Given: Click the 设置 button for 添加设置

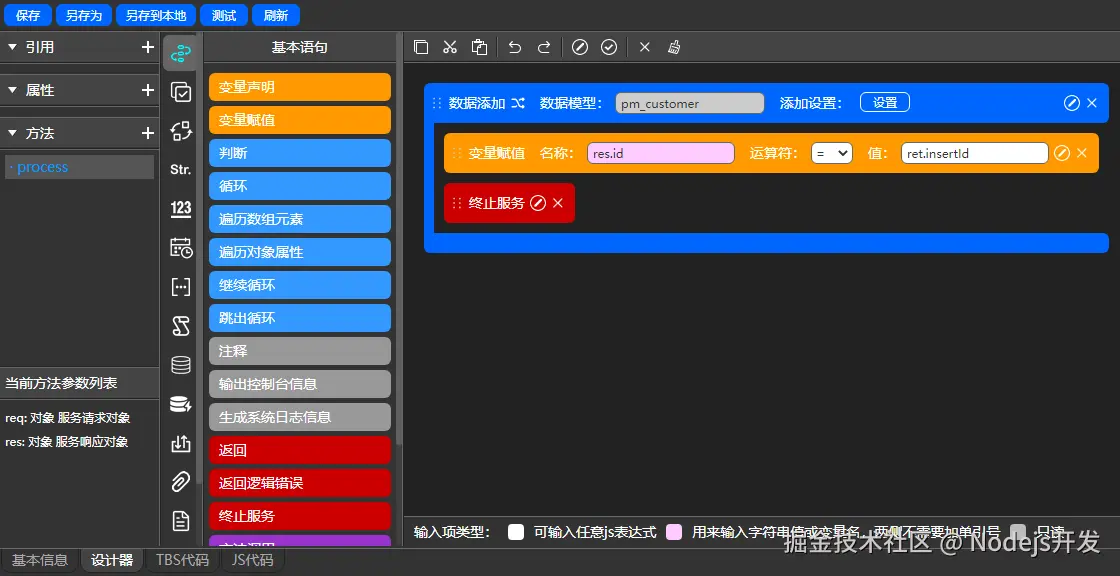Looking at the screenshot, I should pos(884,102).
